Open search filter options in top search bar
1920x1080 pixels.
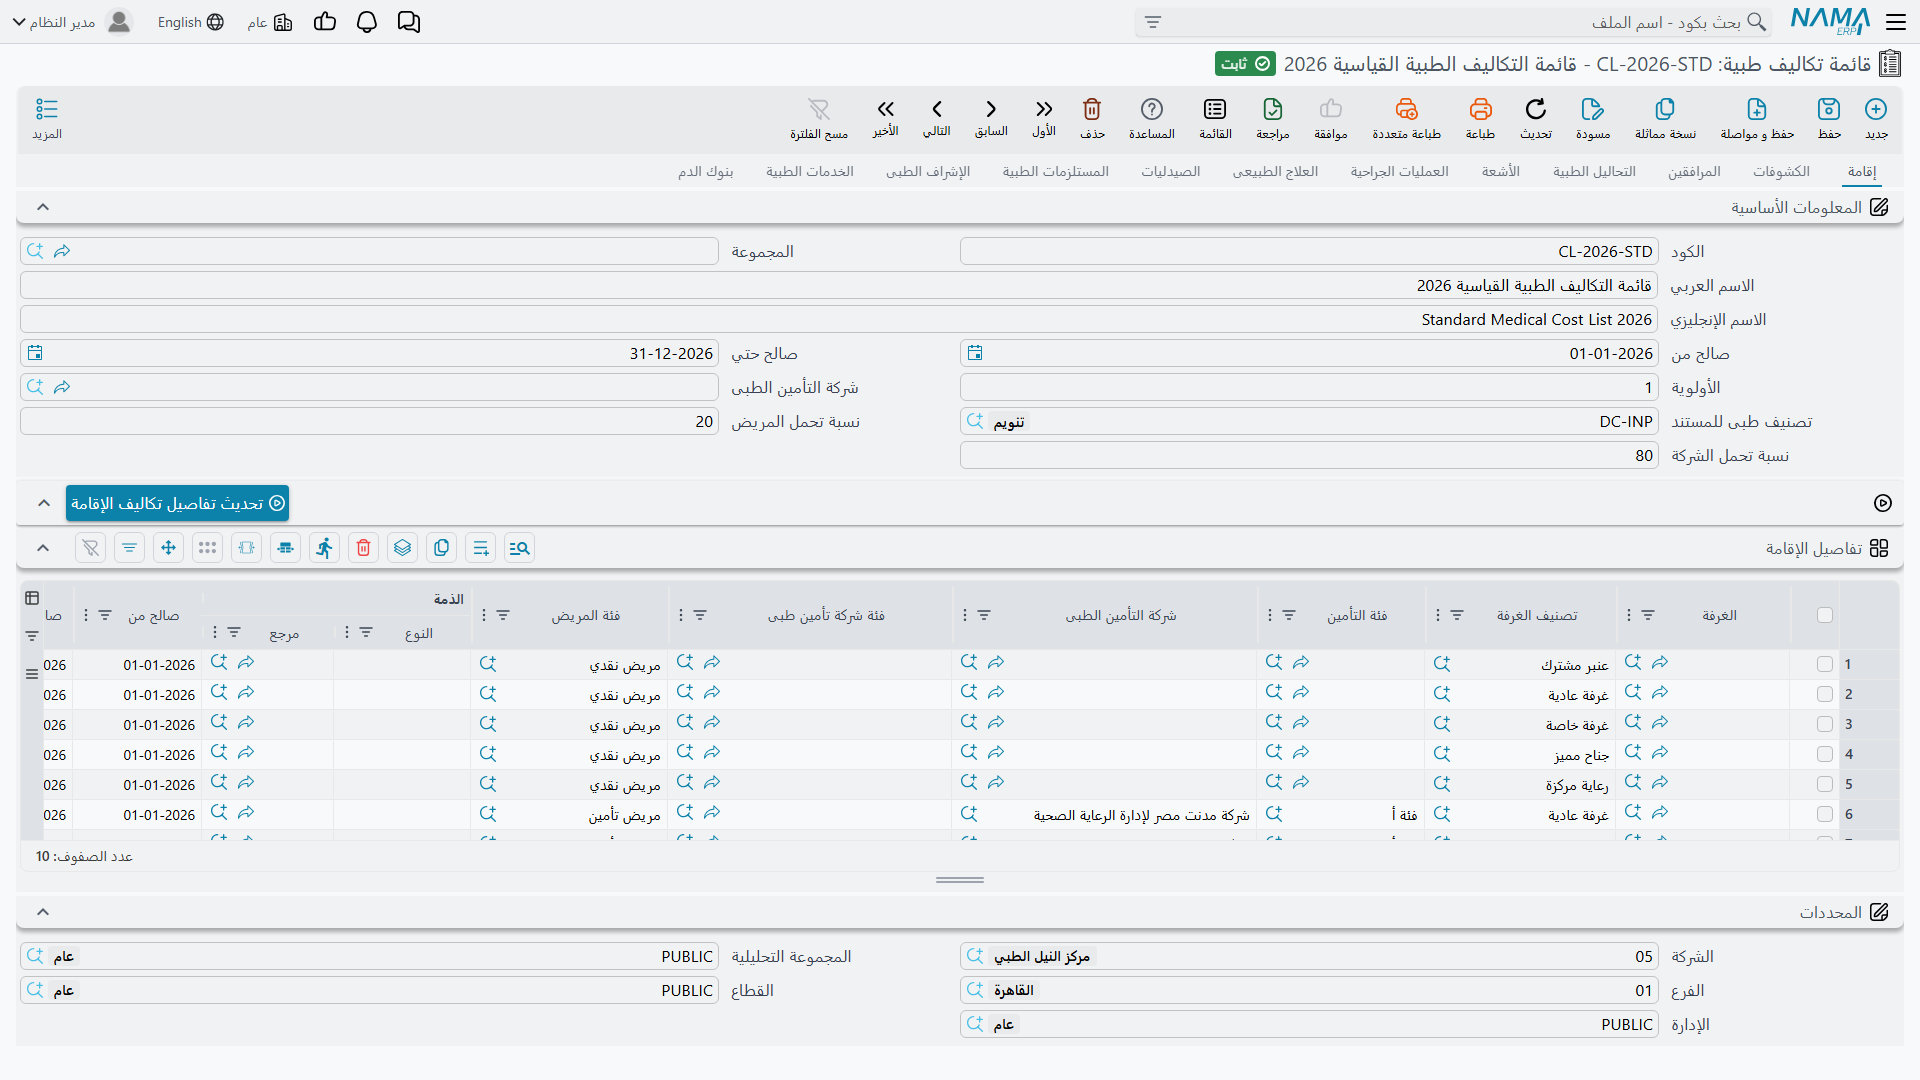(1153, 22)
